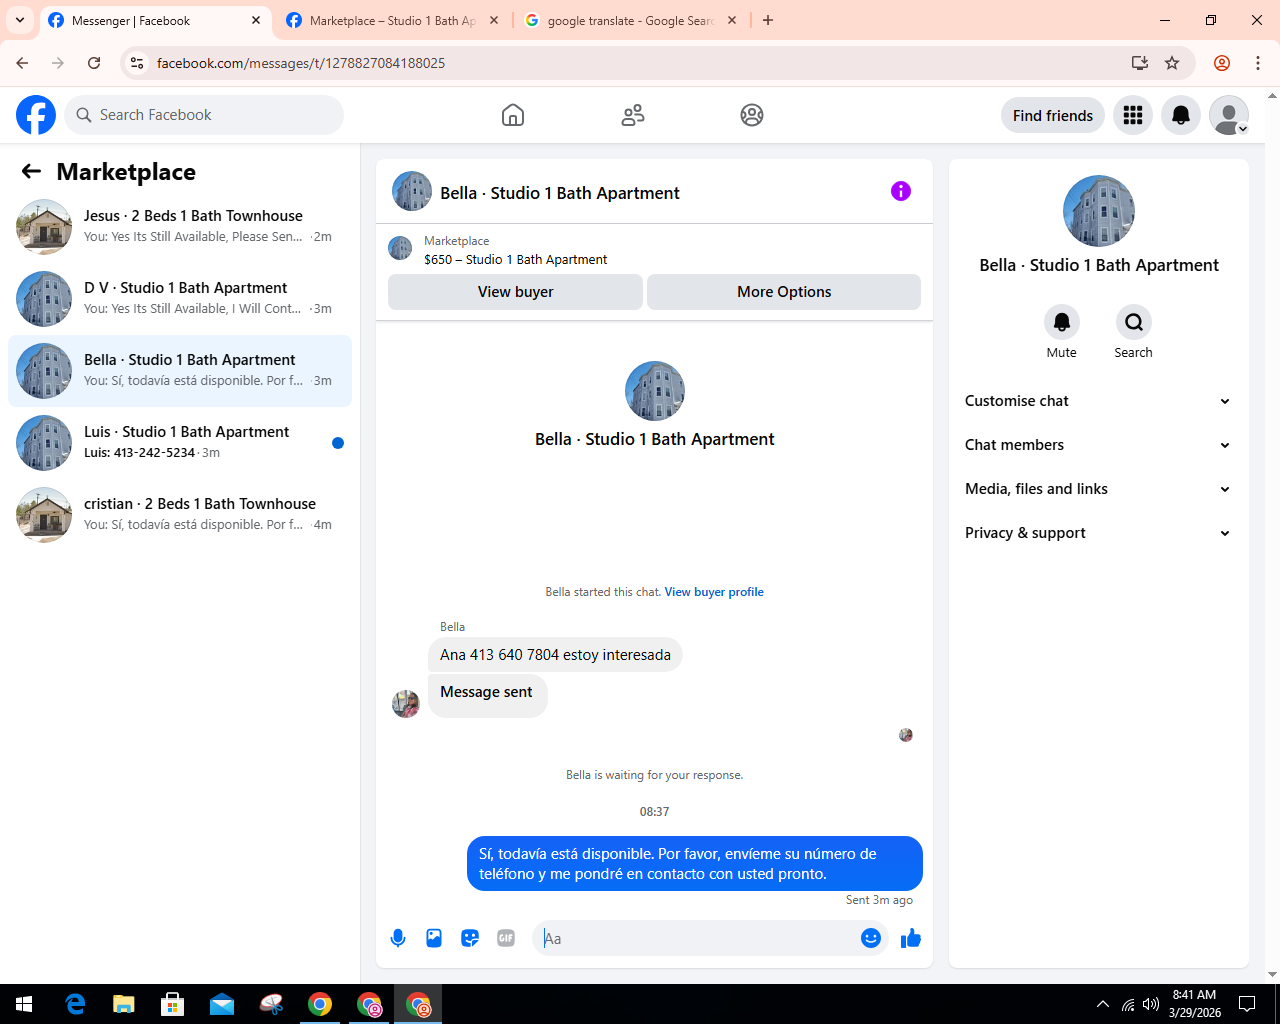Open the Windows Start menu
The height and width of the screenshot is (1024, 1280).
pos(24,1004)
